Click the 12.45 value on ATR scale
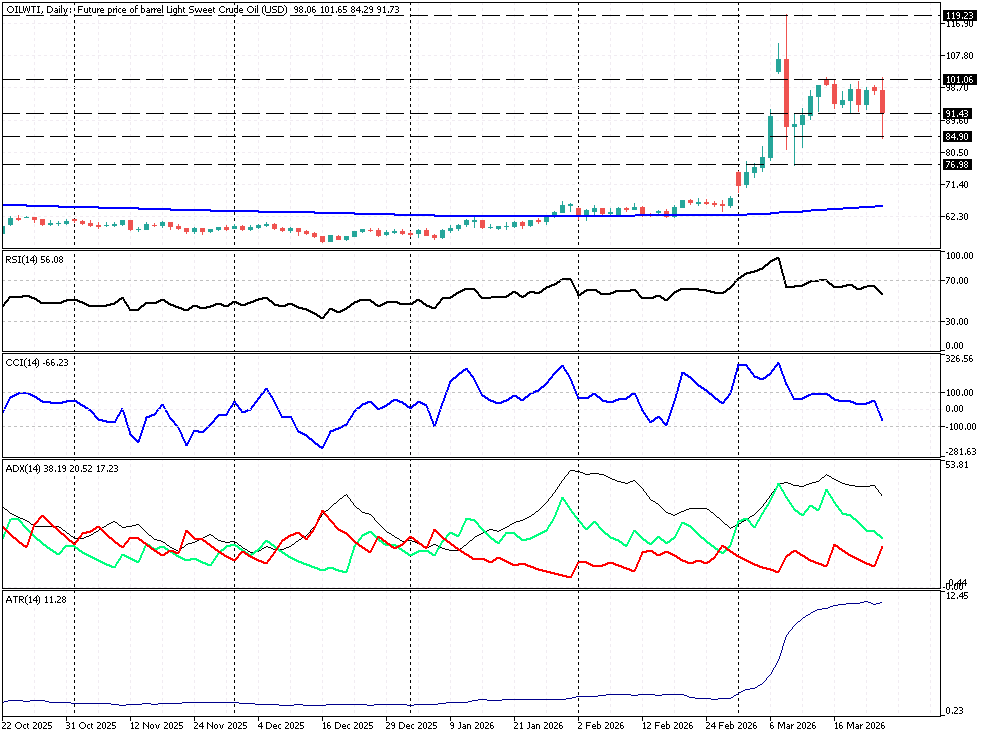Viewport: 983px width, 737px height. (x=959, y=596)
